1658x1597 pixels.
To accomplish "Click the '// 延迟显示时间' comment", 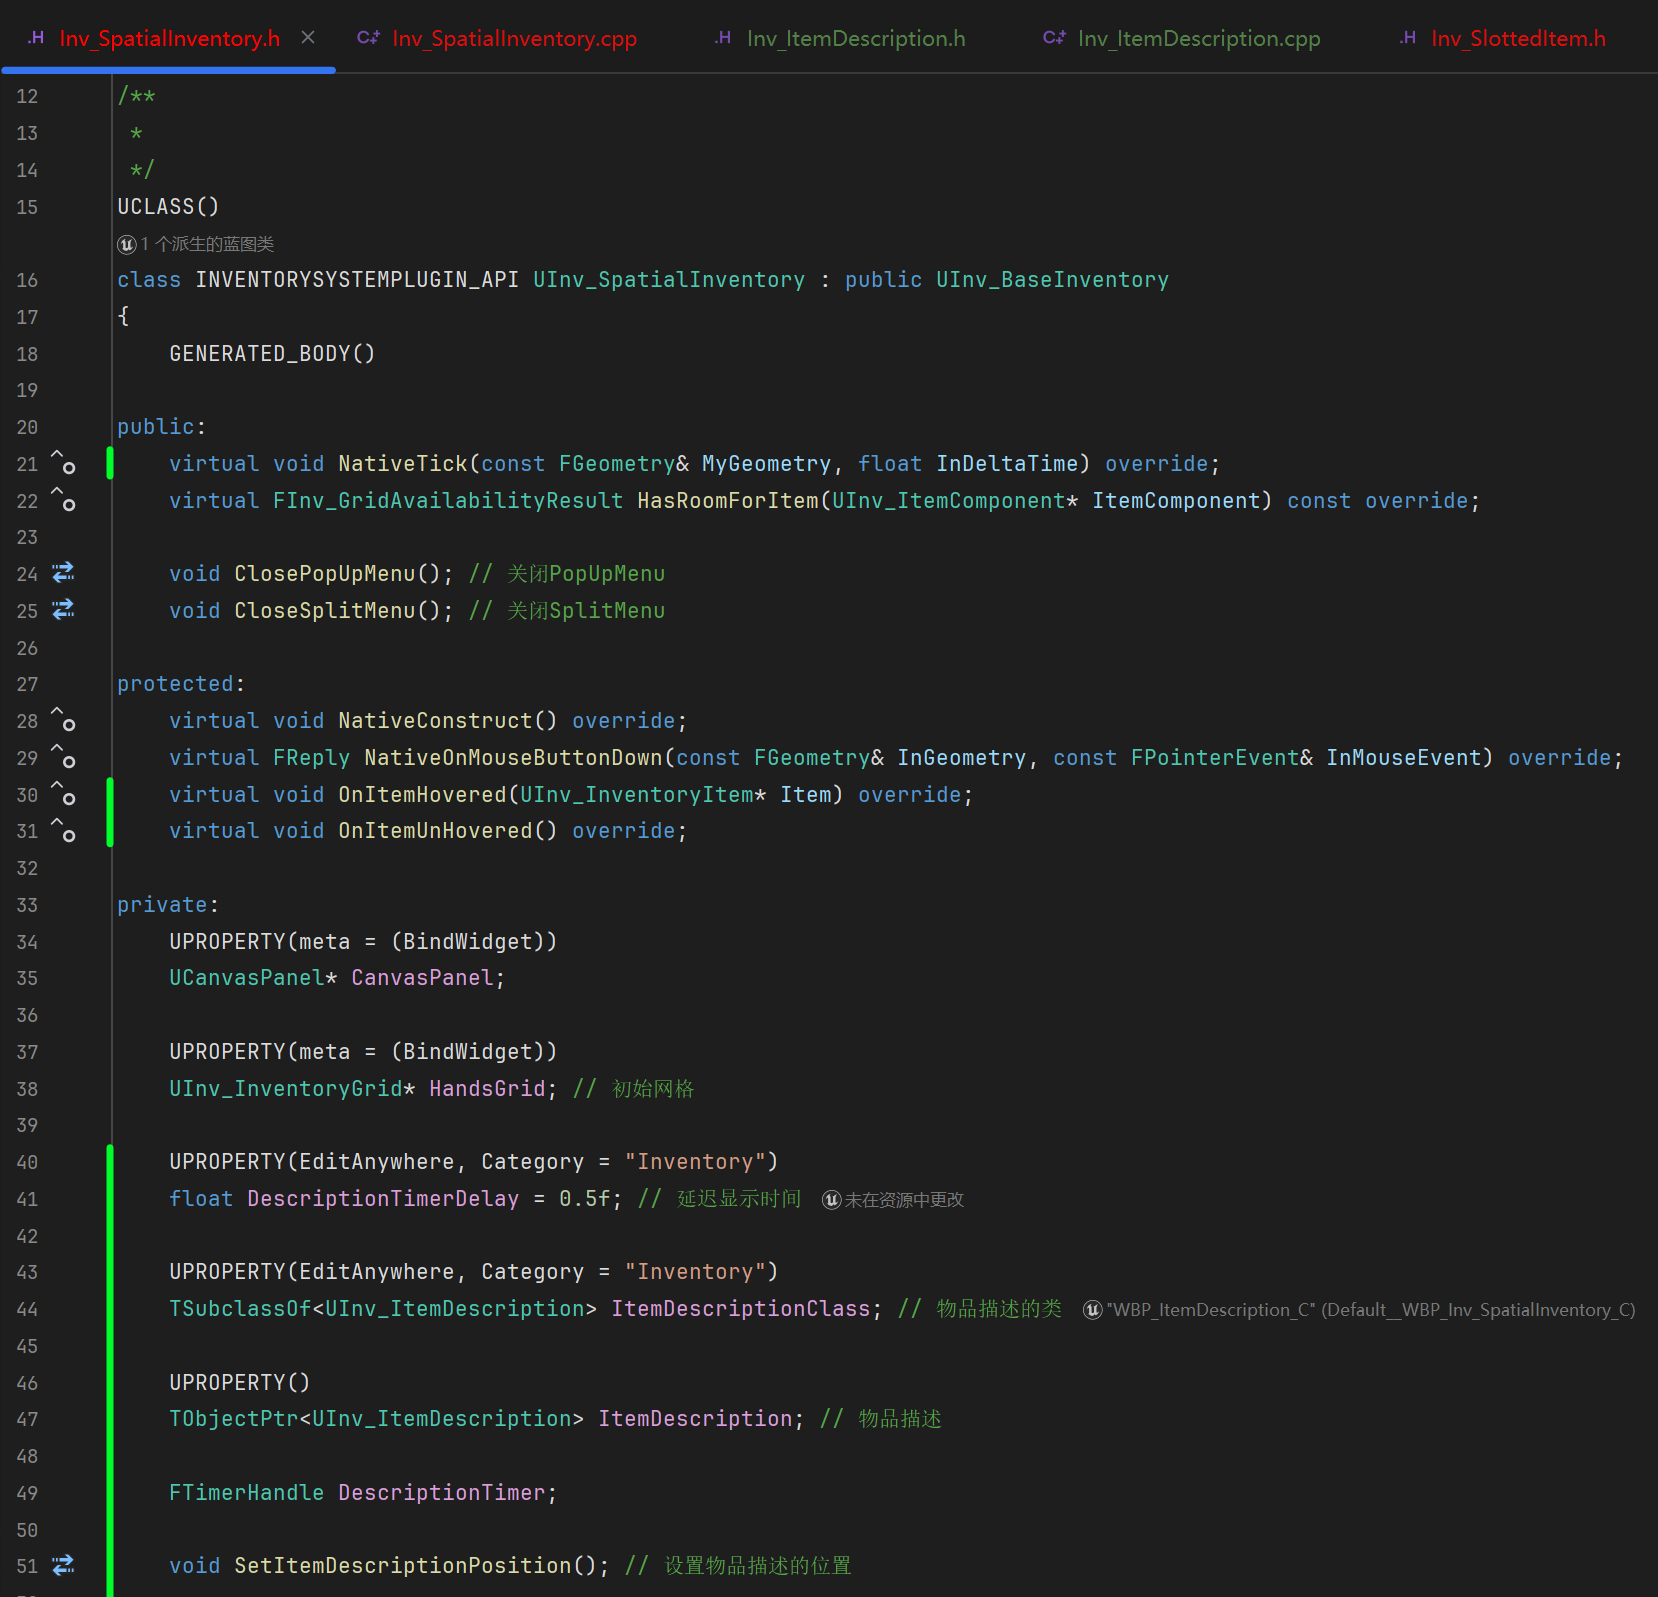I will pos(720,1198).
